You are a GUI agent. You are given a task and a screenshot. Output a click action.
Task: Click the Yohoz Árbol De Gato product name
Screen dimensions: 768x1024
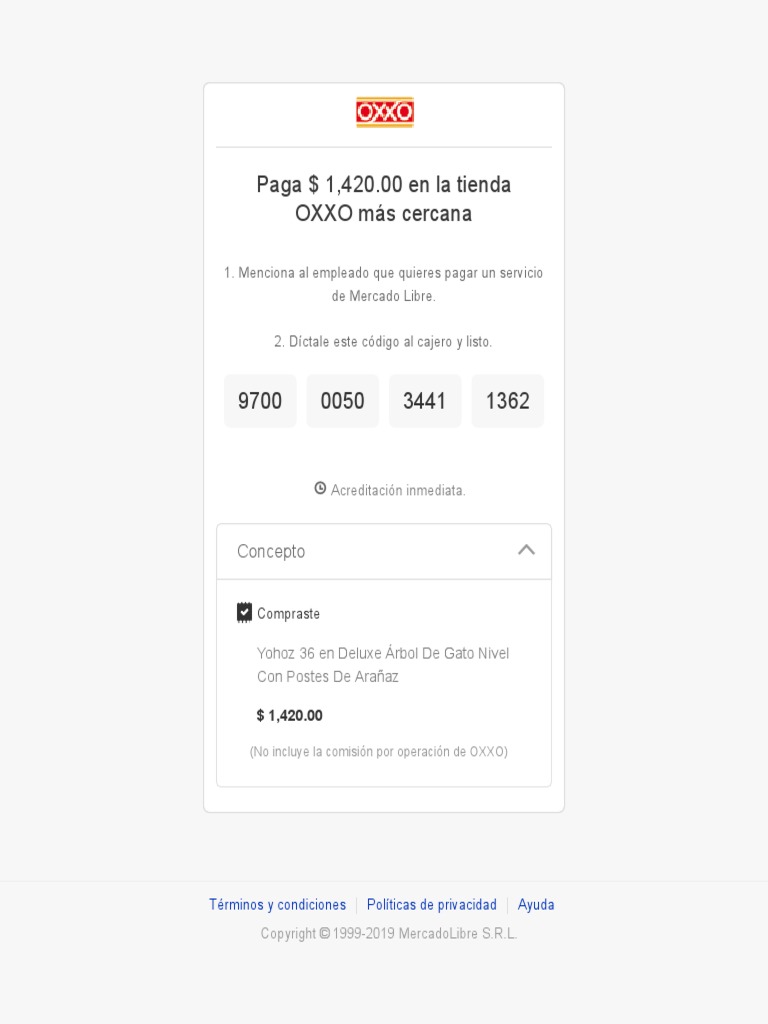(383, 665)
